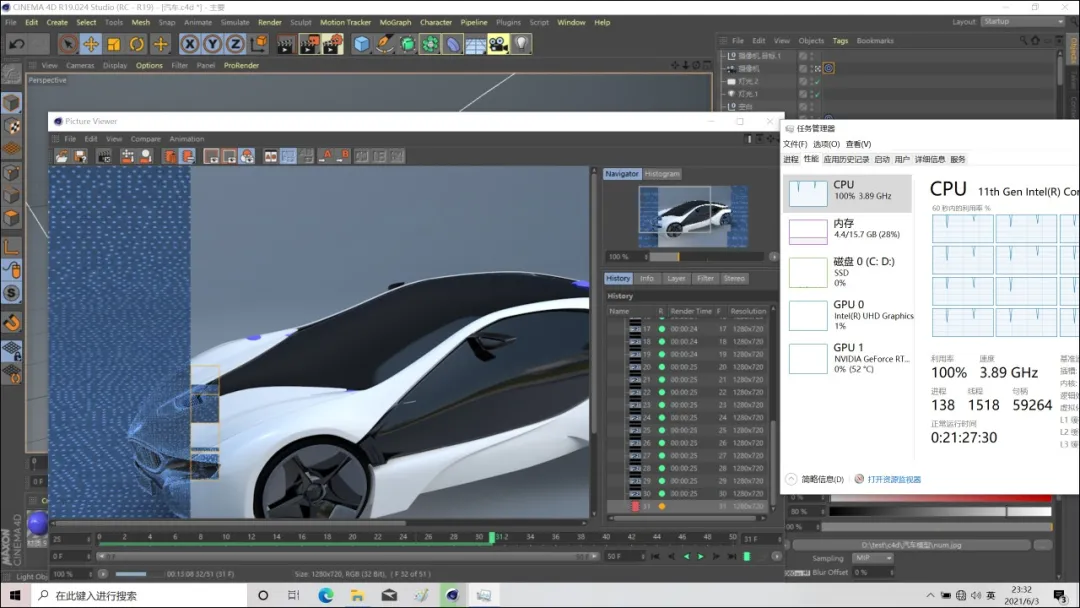Open File Explorer from the taskbar

[x=357, y=595]
